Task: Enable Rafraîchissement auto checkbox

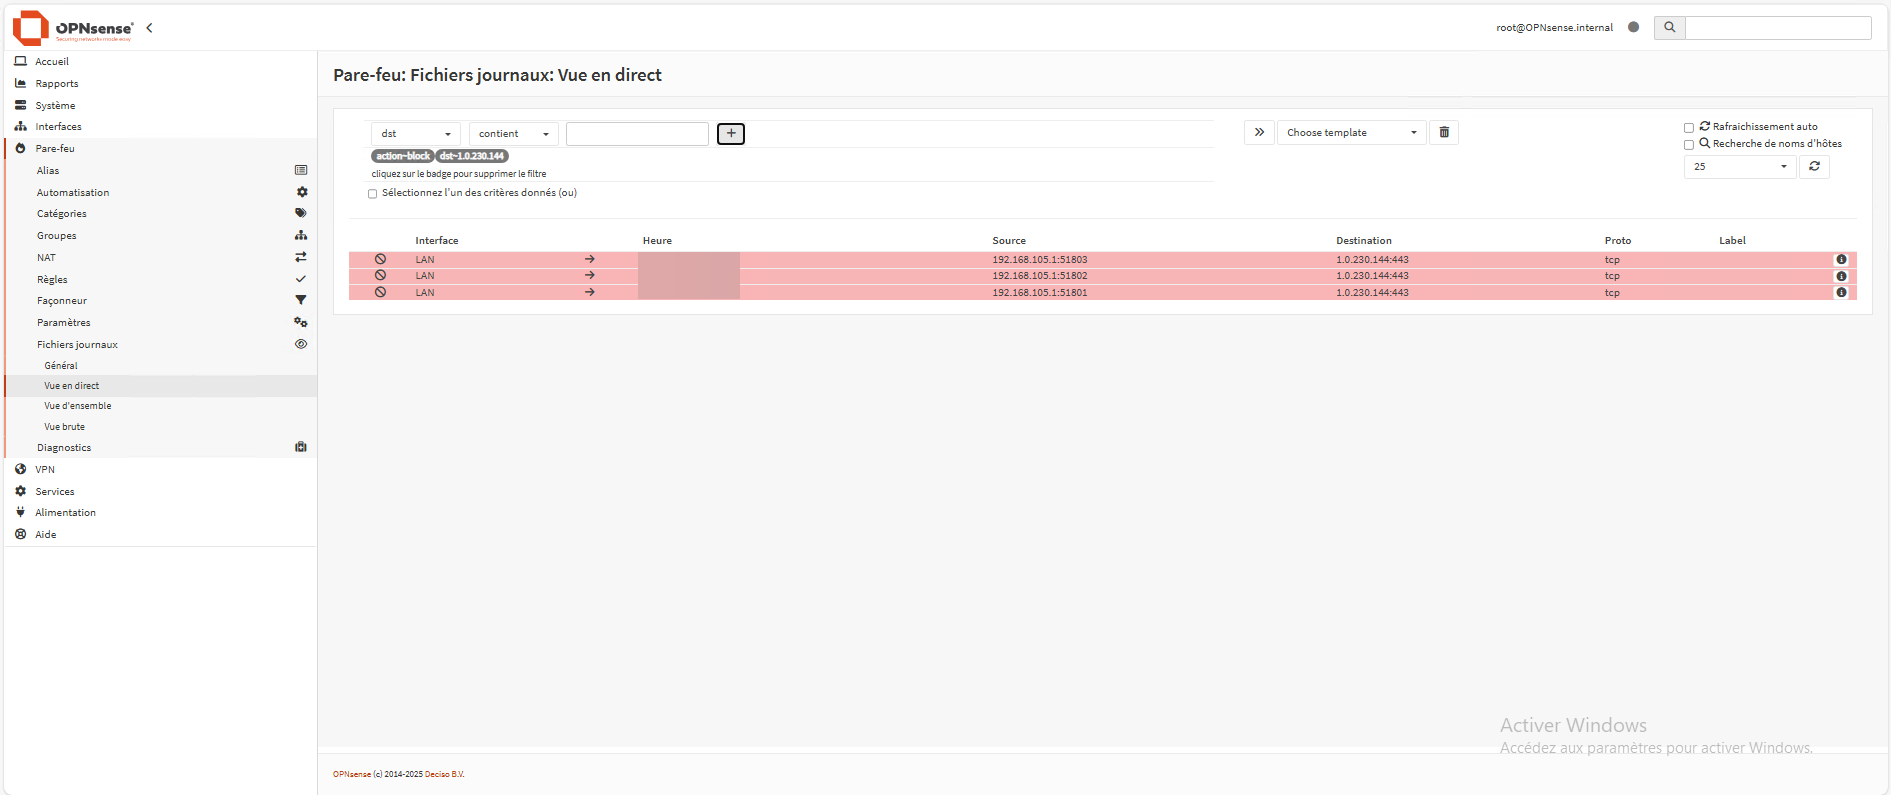Action: click(1689, 128)
